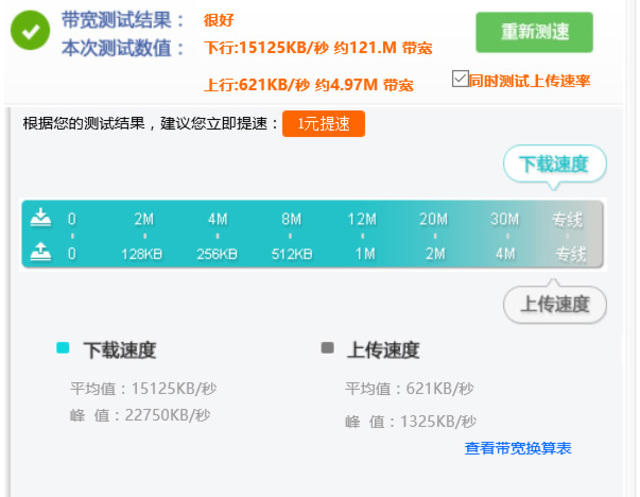Click the gray upload speed legend square
This screenshot has width=640, height=497.
coord(328,348)
